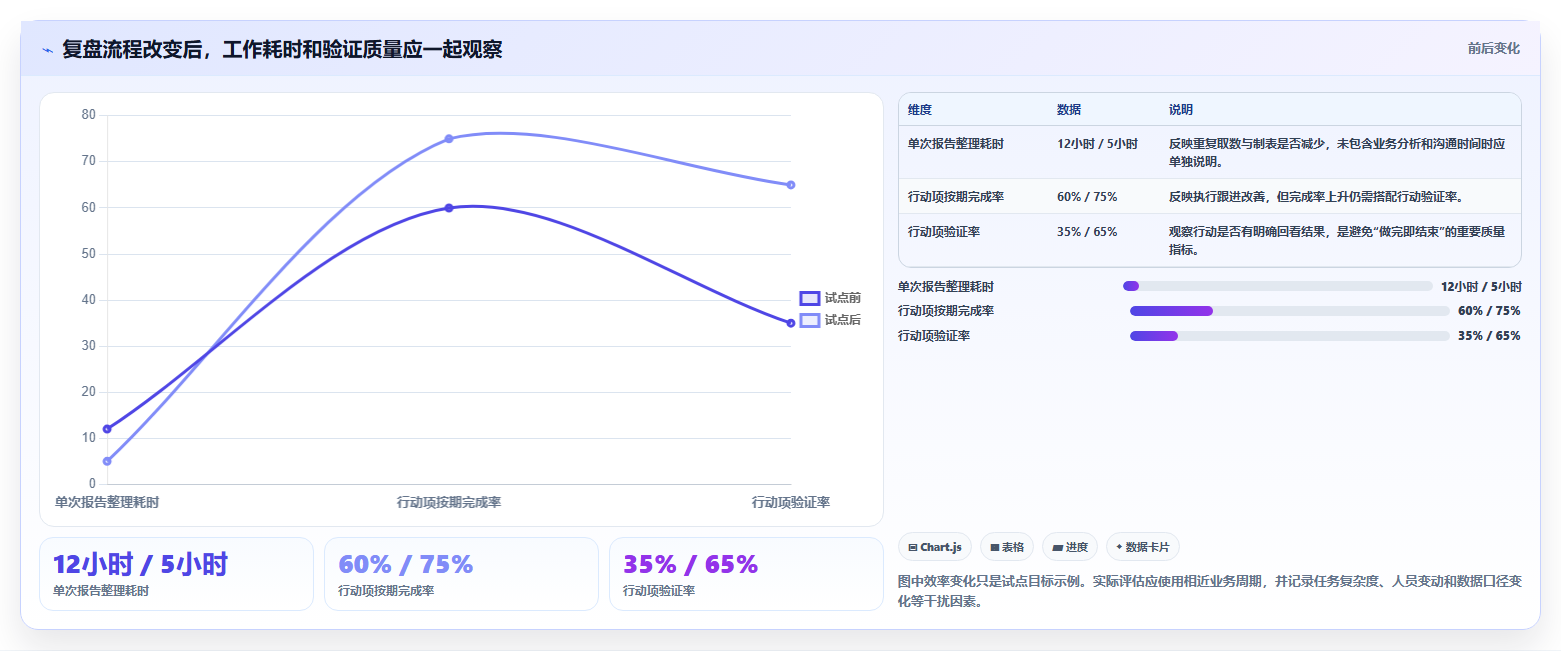Click the 试点前 data point at 60

tap(449, 208)
